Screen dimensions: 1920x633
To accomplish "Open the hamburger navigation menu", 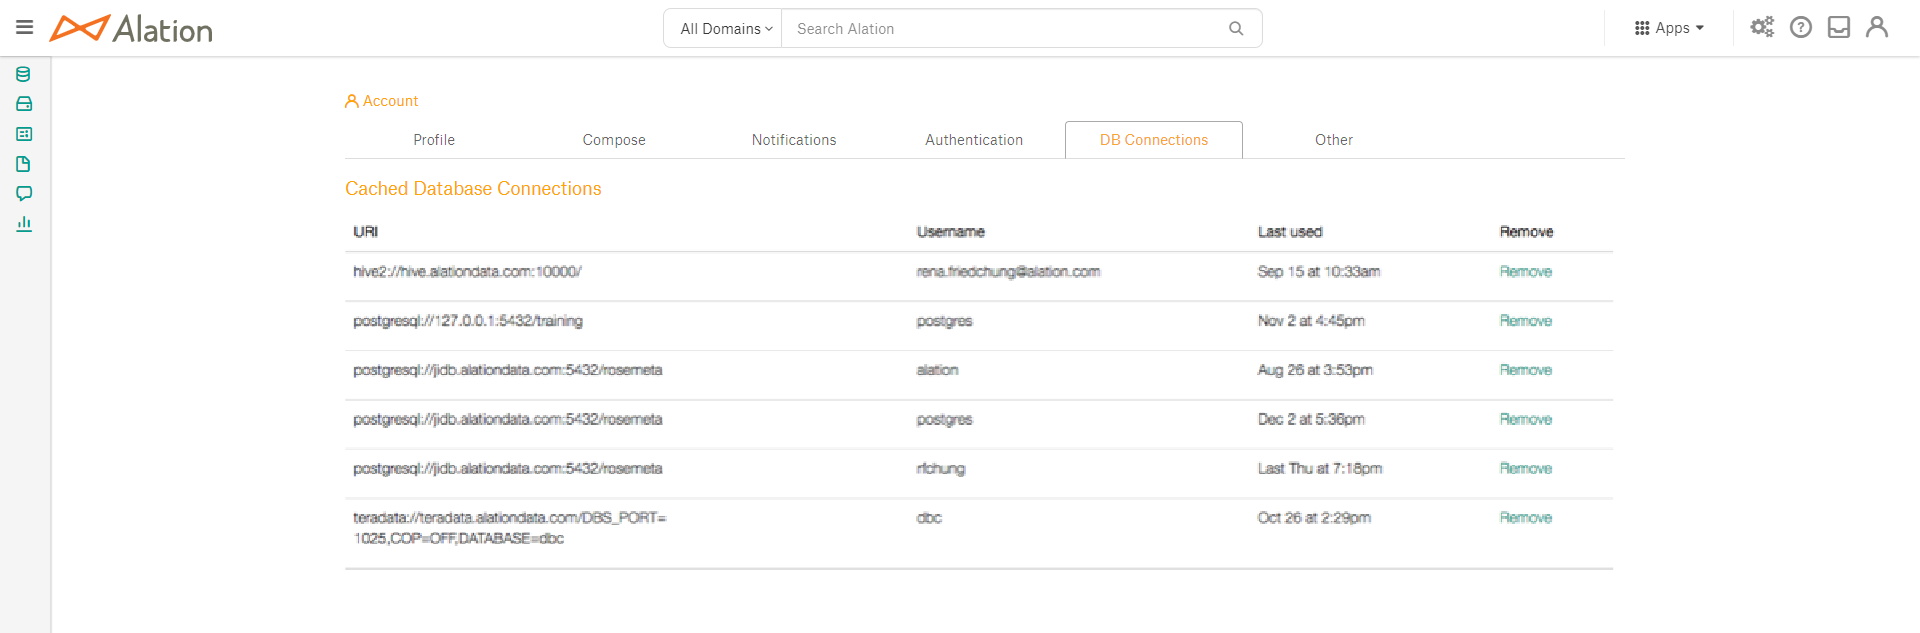I will pyautogui.click(x=25, y=28).
